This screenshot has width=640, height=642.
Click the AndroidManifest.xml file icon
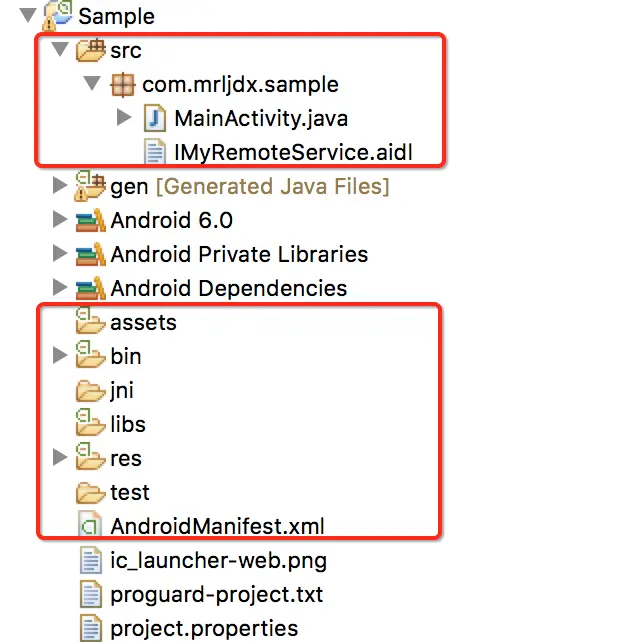point(90,523)
